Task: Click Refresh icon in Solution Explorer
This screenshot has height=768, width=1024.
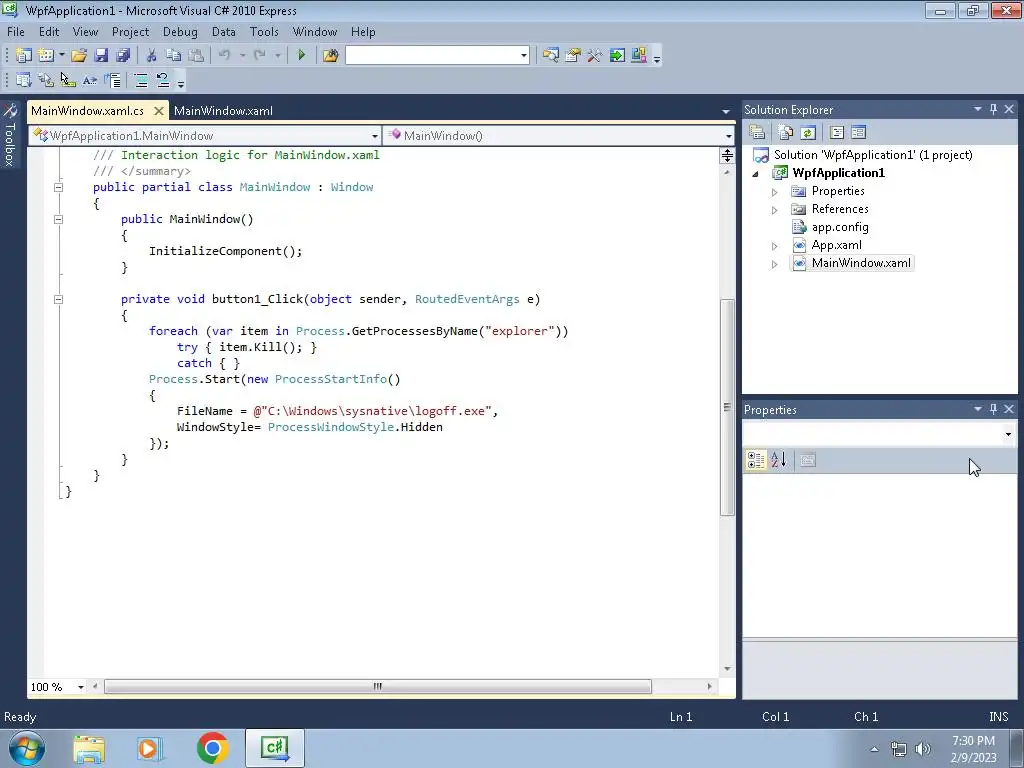Action: coord(808,133)
